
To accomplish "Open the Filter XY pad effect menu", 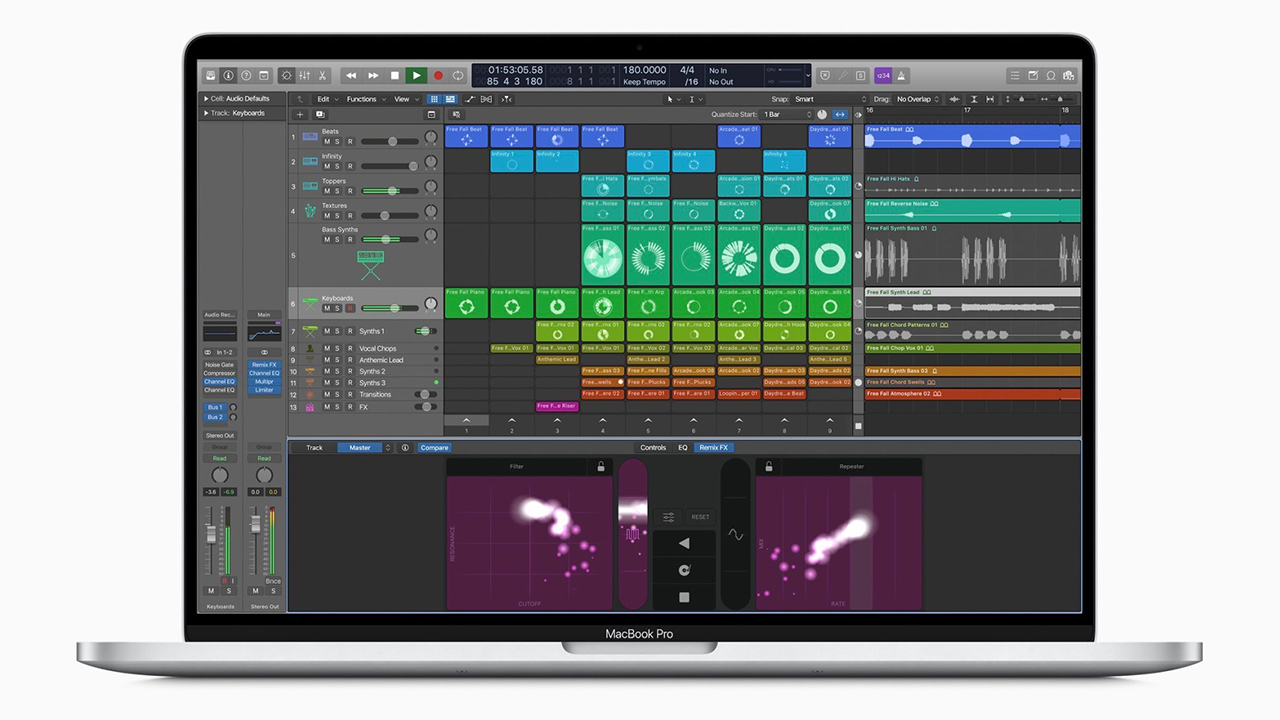I will point(516,466).
